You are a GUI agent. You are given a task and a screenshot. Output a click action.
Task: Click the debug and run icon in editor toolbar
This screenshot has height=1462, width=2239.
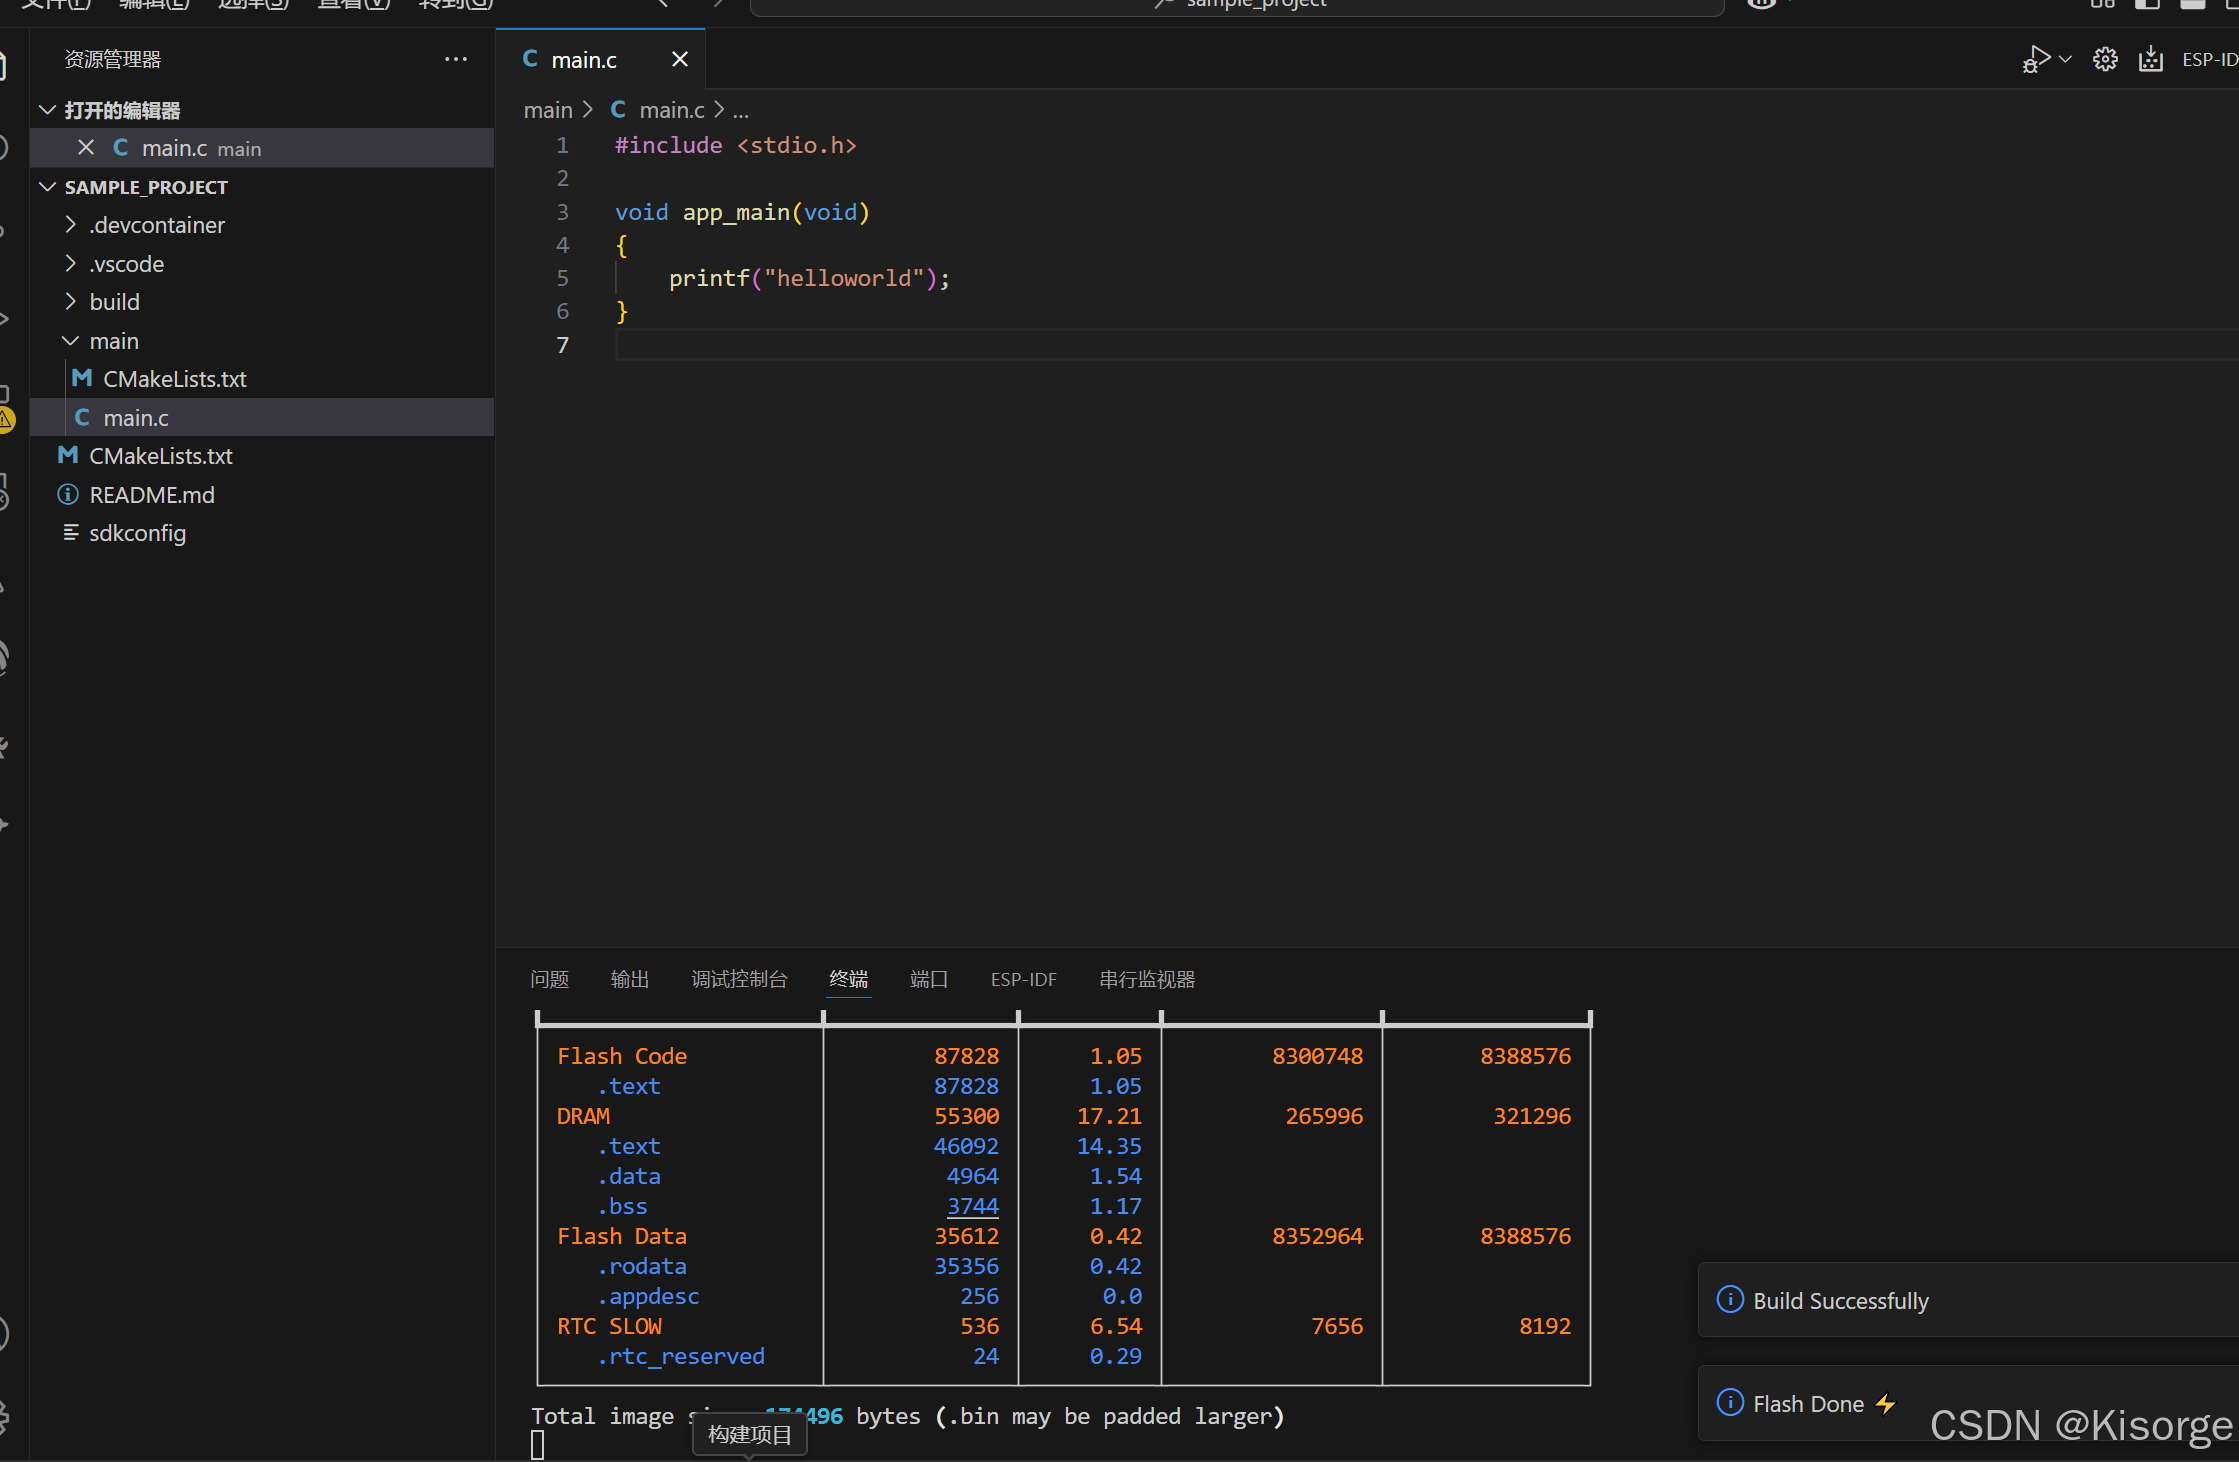tap(2035, 60)
